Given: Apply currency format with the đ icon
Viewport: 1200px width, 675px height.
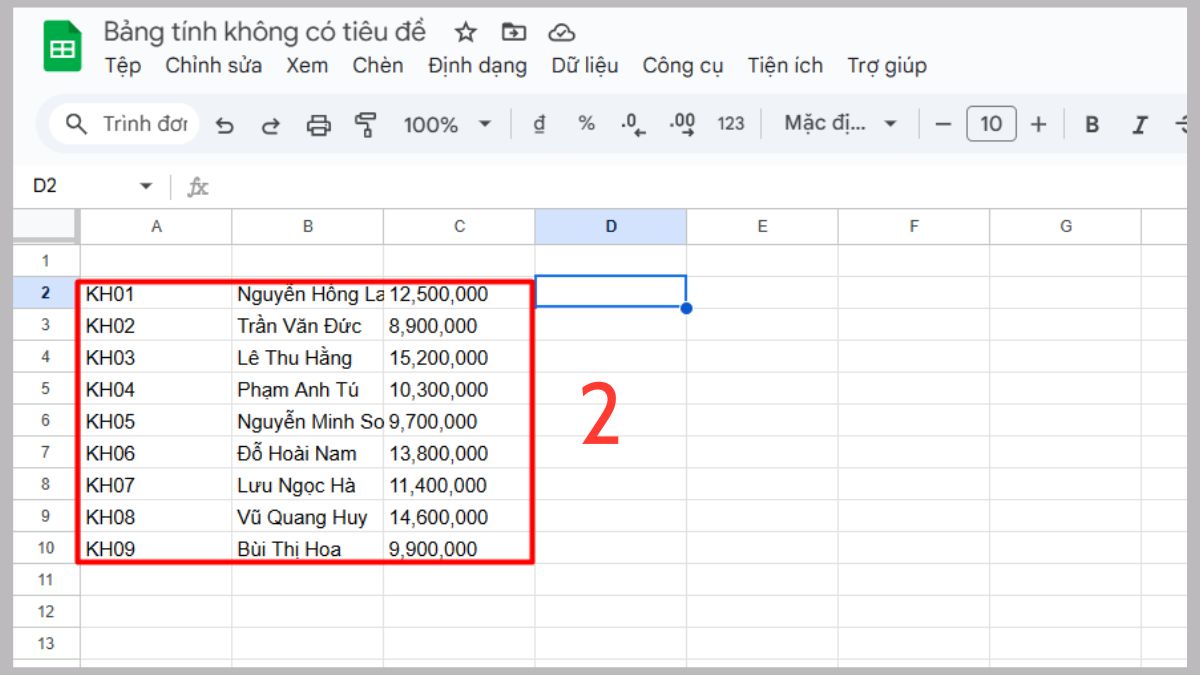Looking at the screenshot, I should 539,124.
